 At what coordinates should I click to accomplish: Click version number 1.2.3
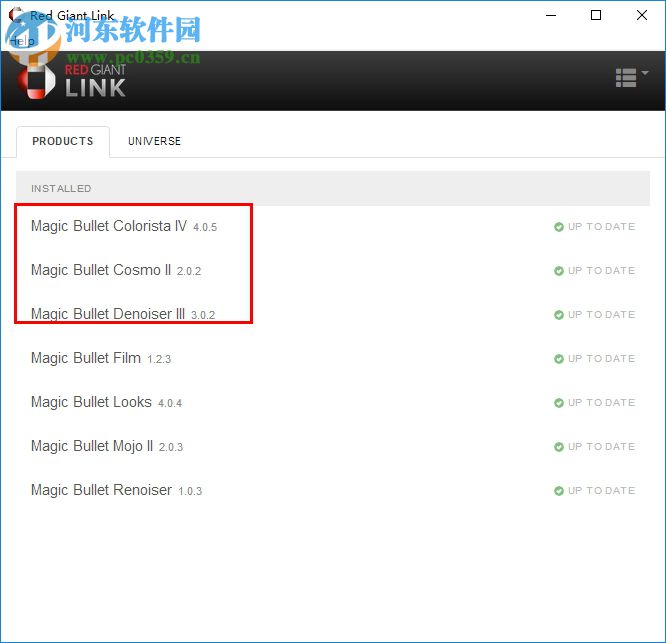tap(159, 359)
